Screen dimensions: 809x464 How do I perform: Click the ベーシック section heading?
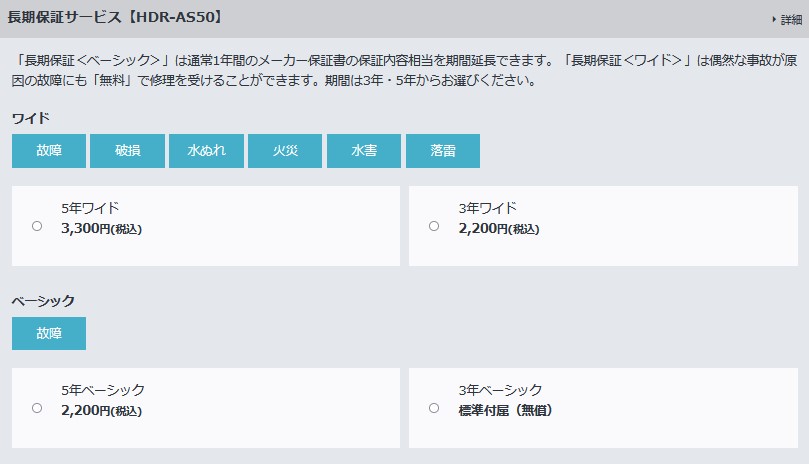pos(43,301)
